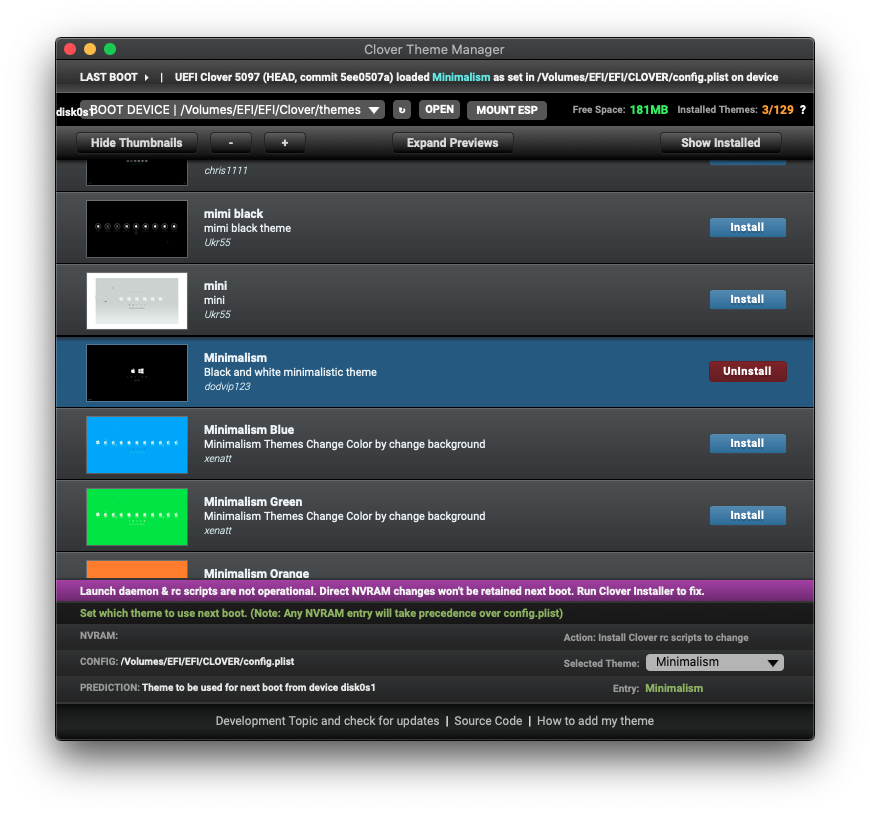The height and width of the screenshot is (814, 870).
Task: Click the cyan Minimalism name in last boot bar
Action: [461, 77]
